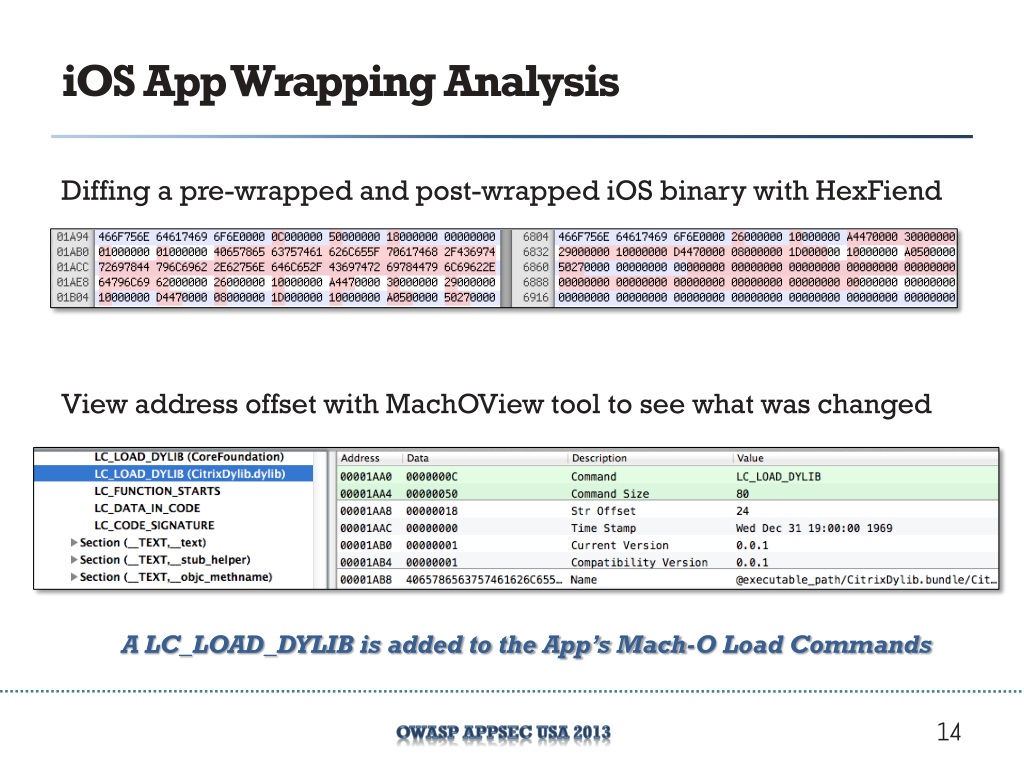Click Wed Dec 31 19:00:00 1969 value
The image size is (1024, 768).
(x=814, y=528)
